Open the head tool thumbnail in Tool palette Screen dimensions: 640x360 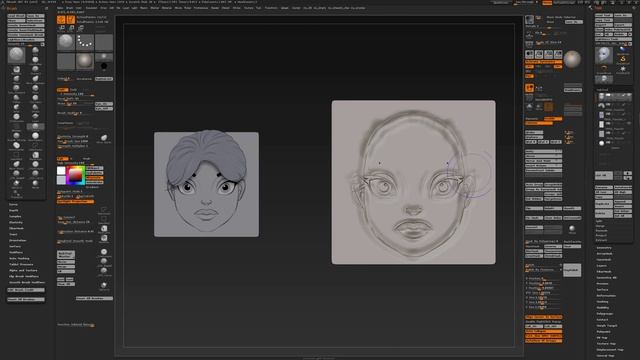[x=604, y=56]
